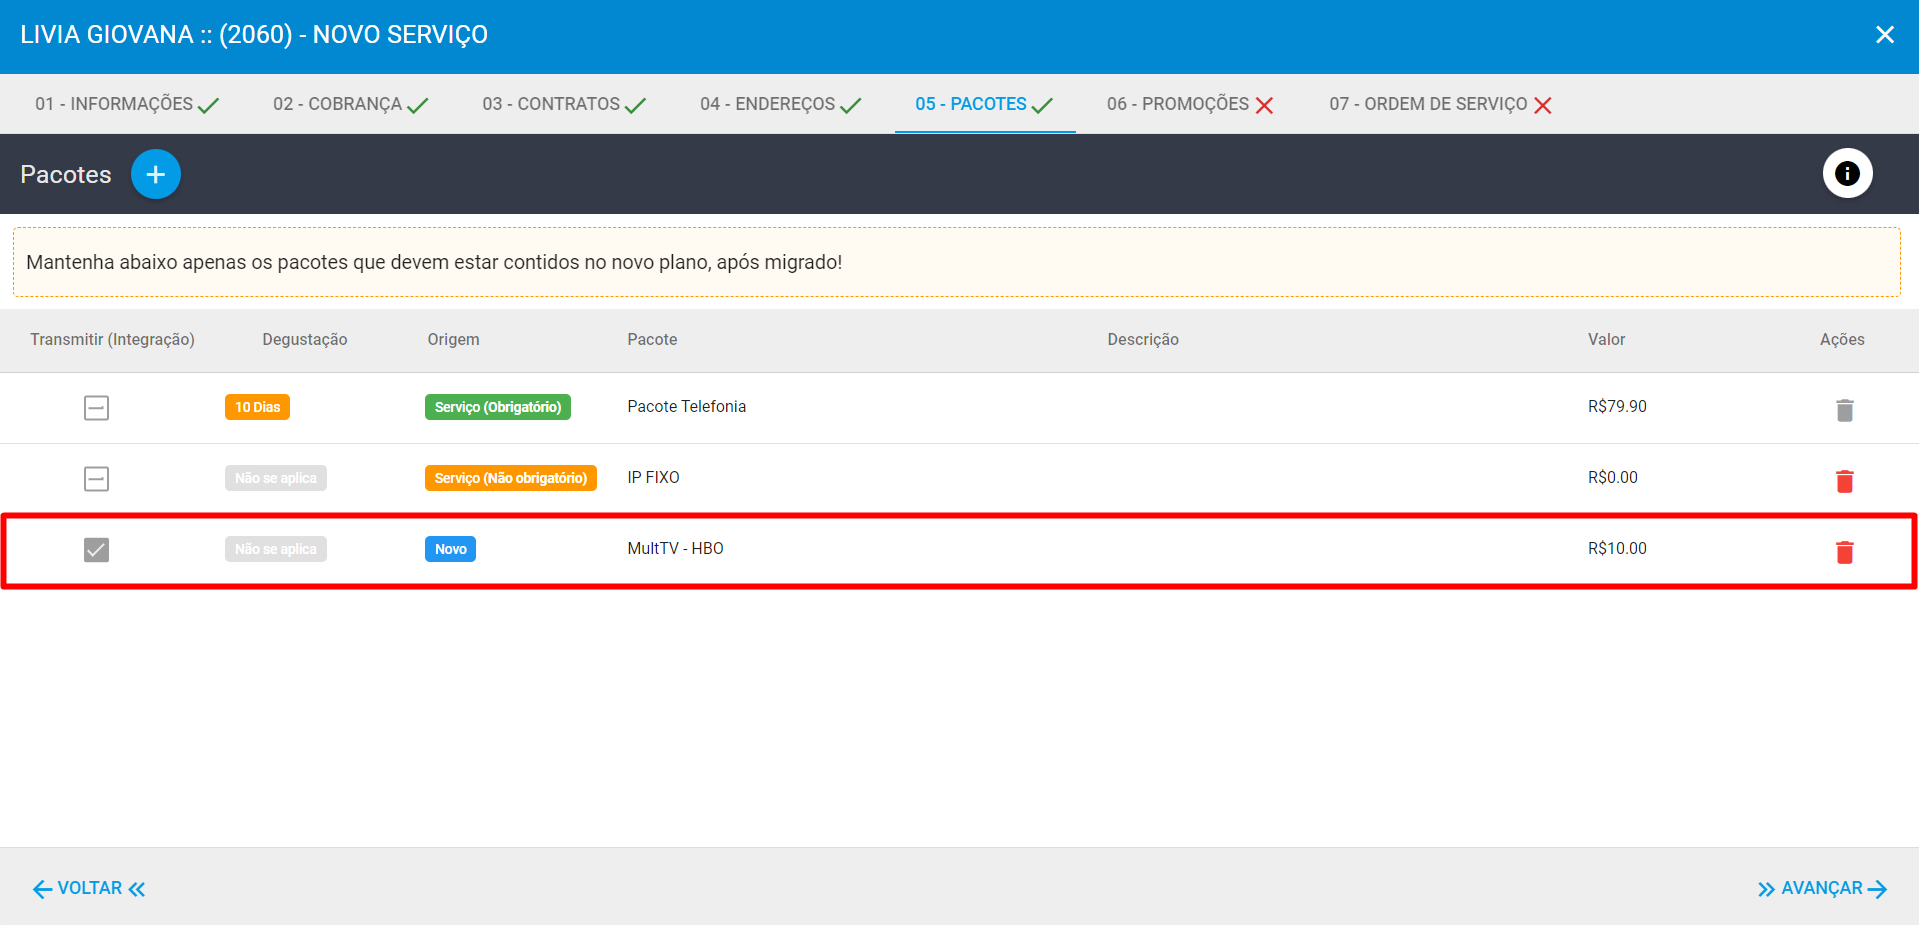This screenshot has height=925, width=1919.
Task: Select the MultTV - HBO package name
Action: (x=675, y=548)
